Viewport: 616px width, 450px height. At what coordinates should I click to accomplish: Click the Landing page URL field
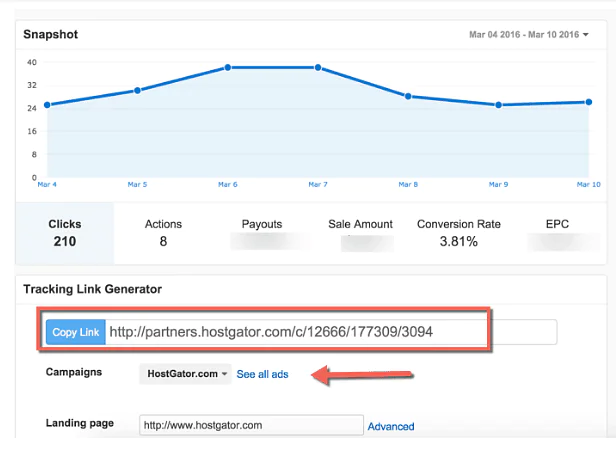tap(251, 425)
